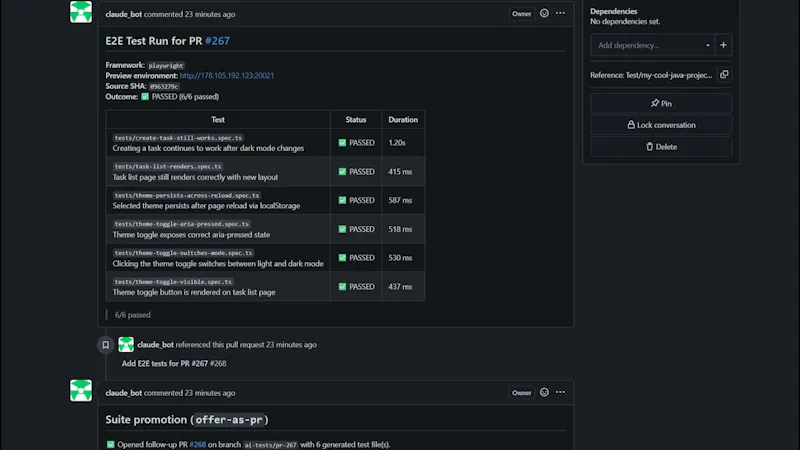Click description 'Selected theme persists after page reload via localStorage'

[206, 206]
